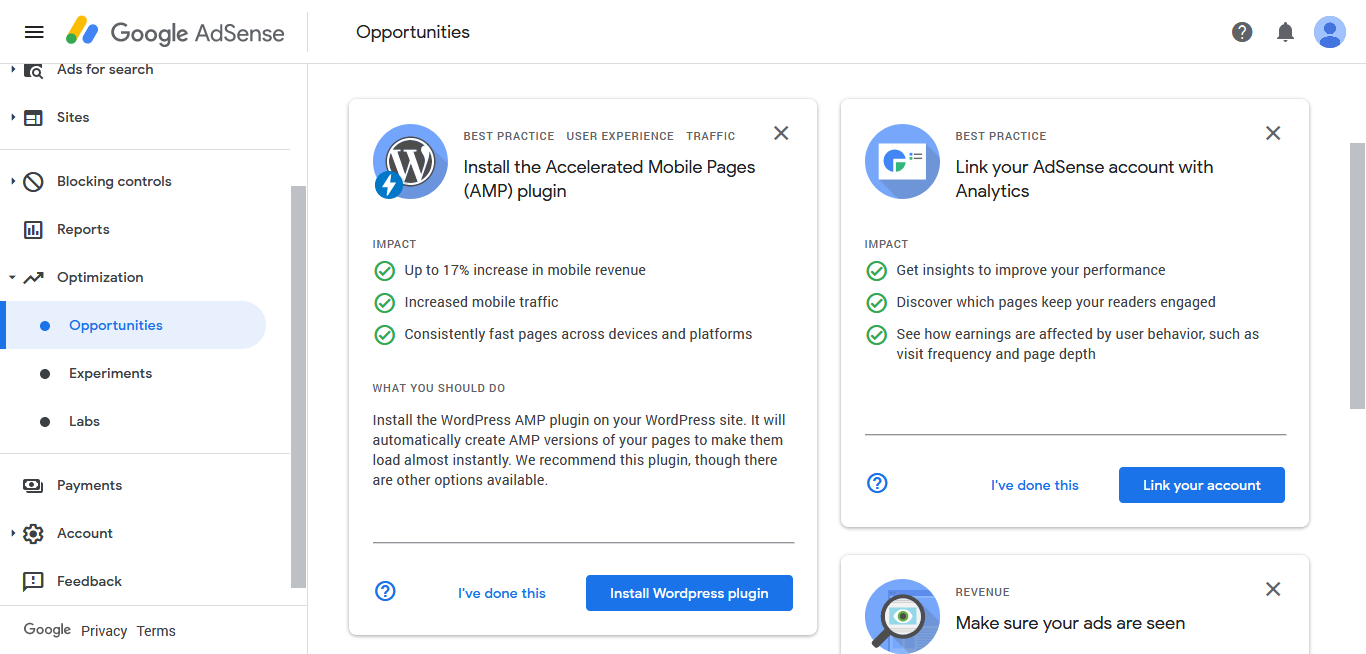This screenshot has height=654, width=1366.
Task: Click the sidebar vertical scrollbar
Action: pyautogui.click(x=298, y=385)
